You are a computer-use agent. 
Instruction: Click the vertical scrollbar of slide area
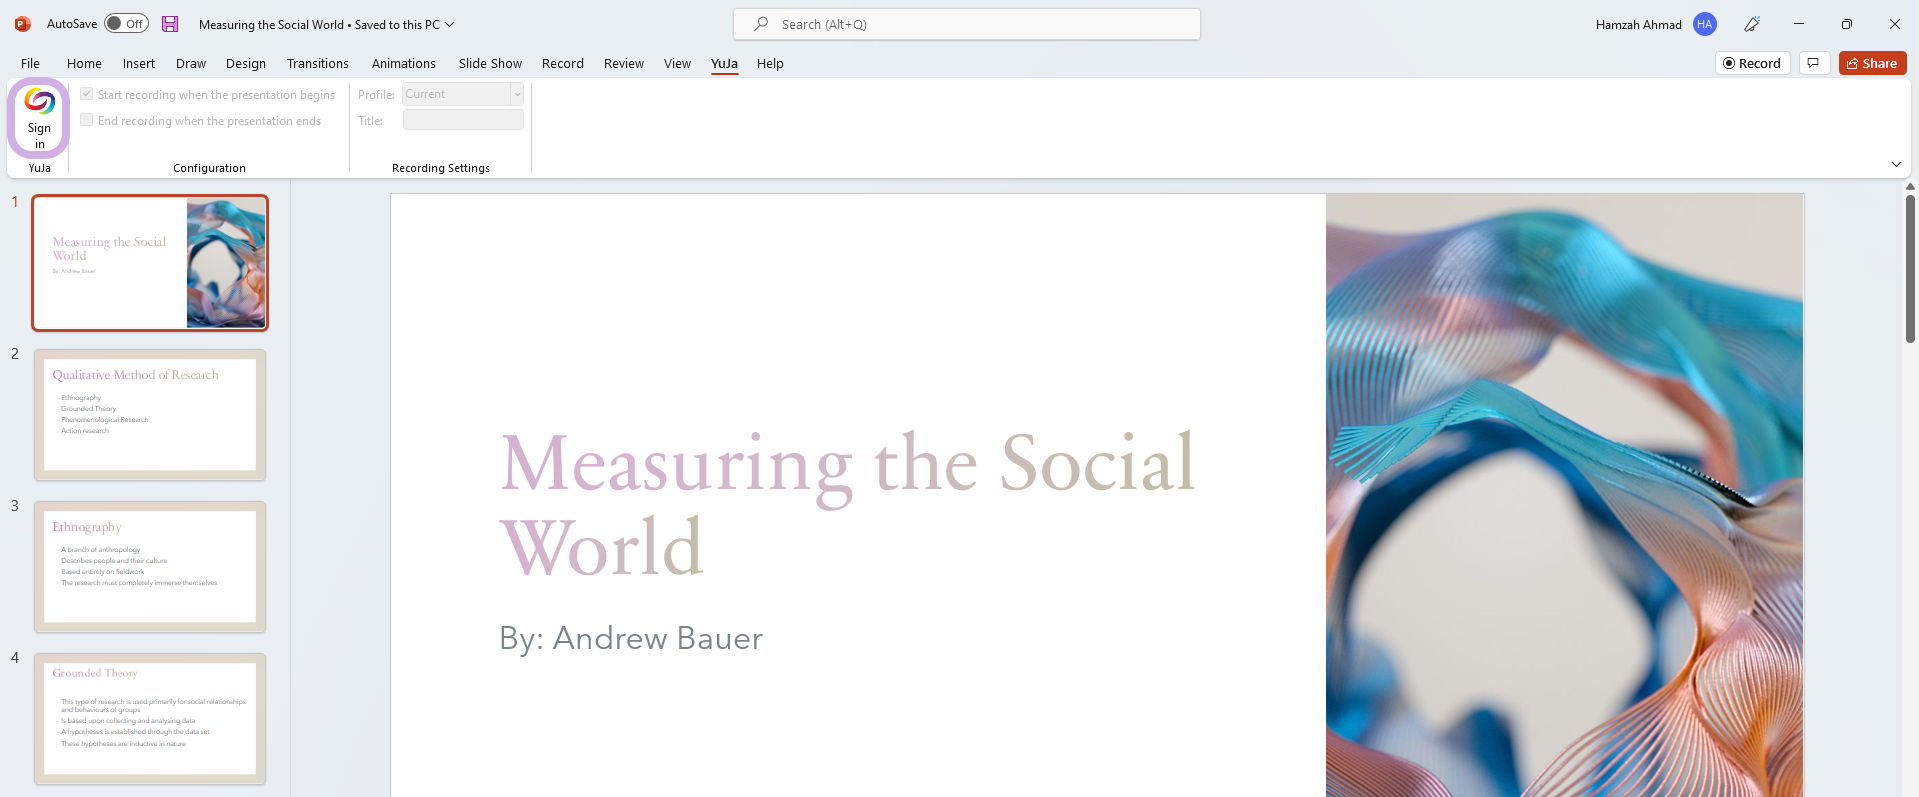coord(1910,270)
